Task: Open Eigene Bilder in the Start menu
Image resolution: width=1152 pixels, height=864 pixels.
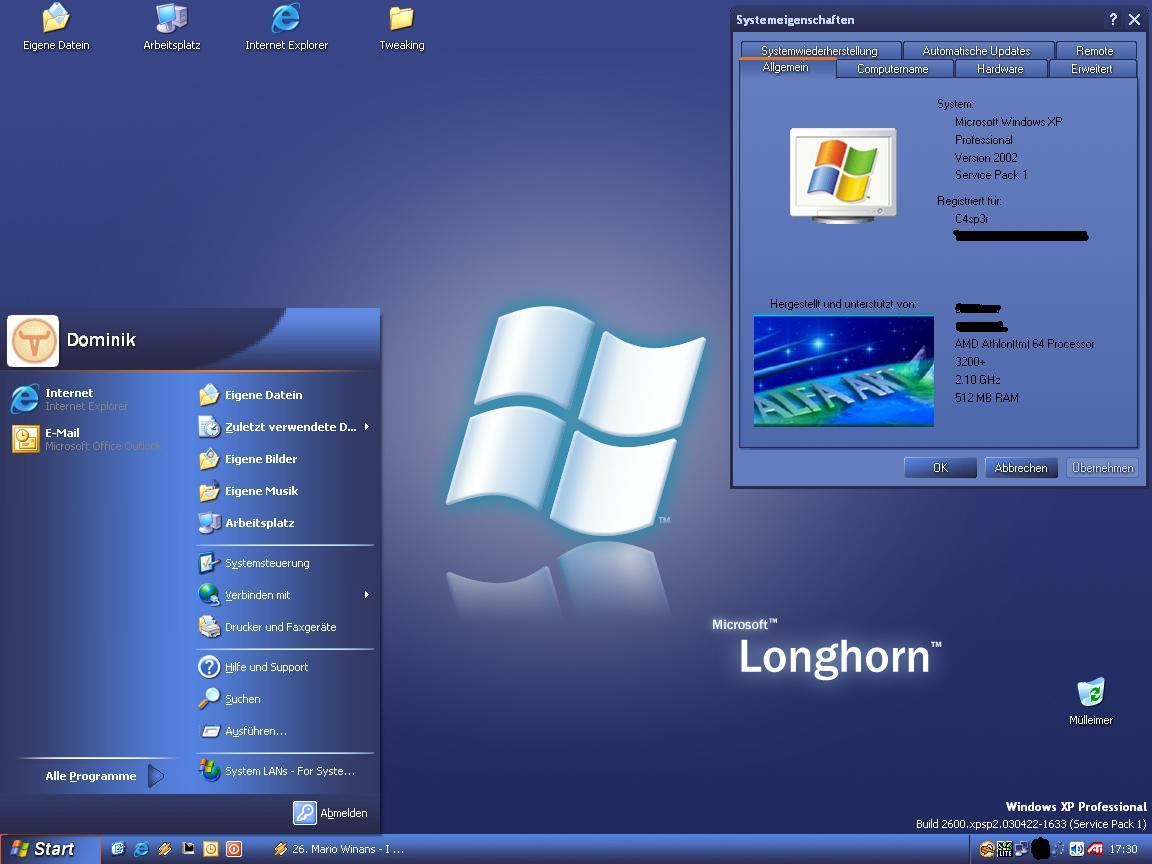Action: [x=285, y=459]
